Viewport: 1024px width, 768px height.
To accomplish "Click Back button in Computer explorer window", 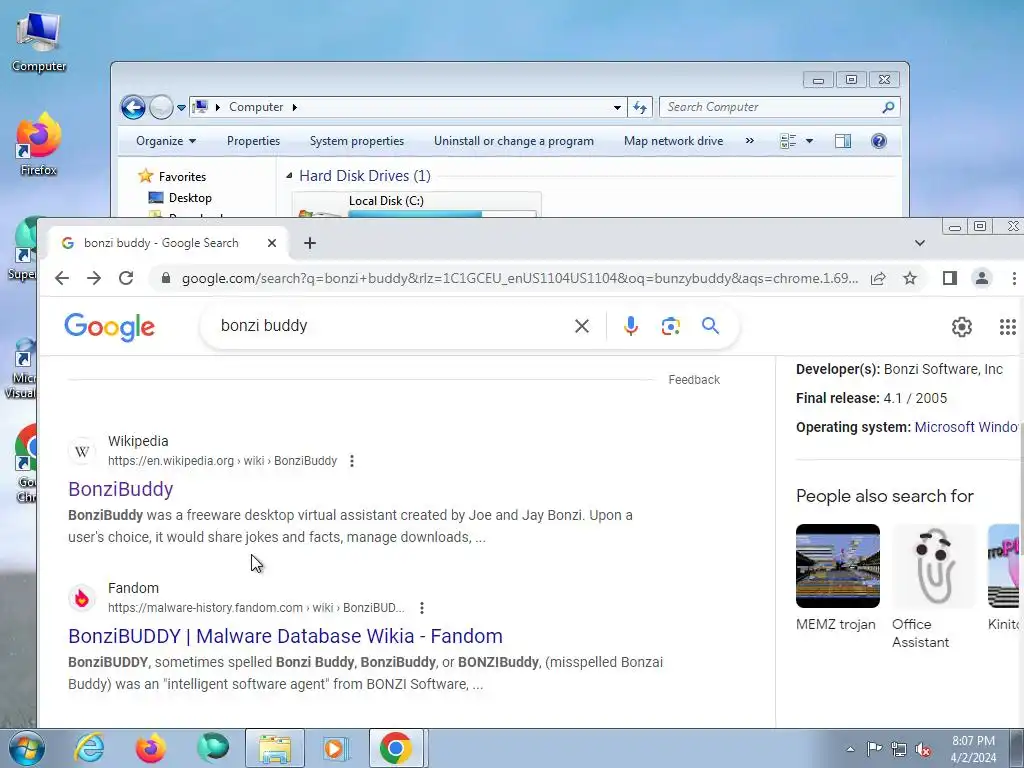I will (133, 107).
